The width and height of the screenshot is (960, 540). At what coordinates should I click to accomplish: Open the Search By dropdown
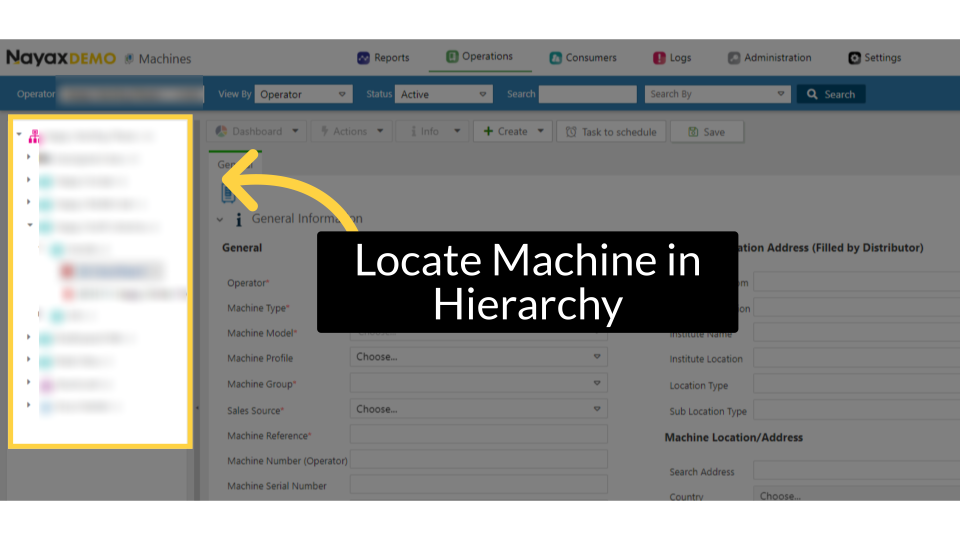coord(718,94)
